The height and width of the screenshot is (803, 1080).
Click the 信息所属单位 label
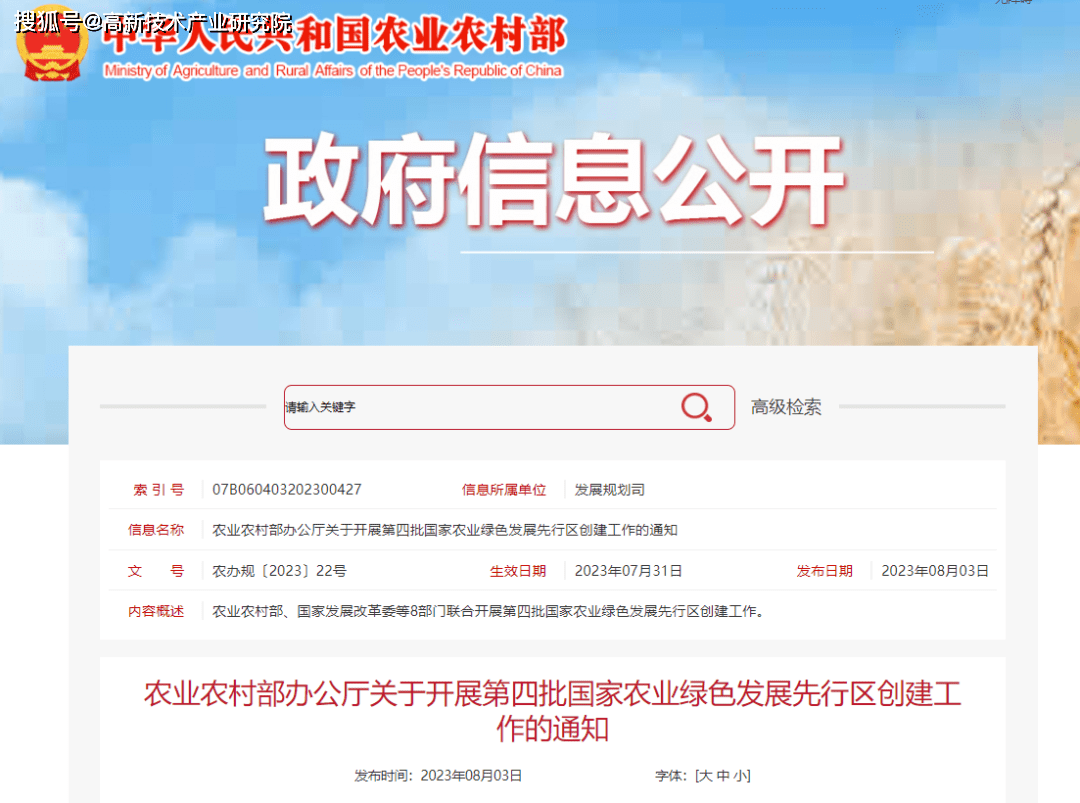(x=503, y=490)
